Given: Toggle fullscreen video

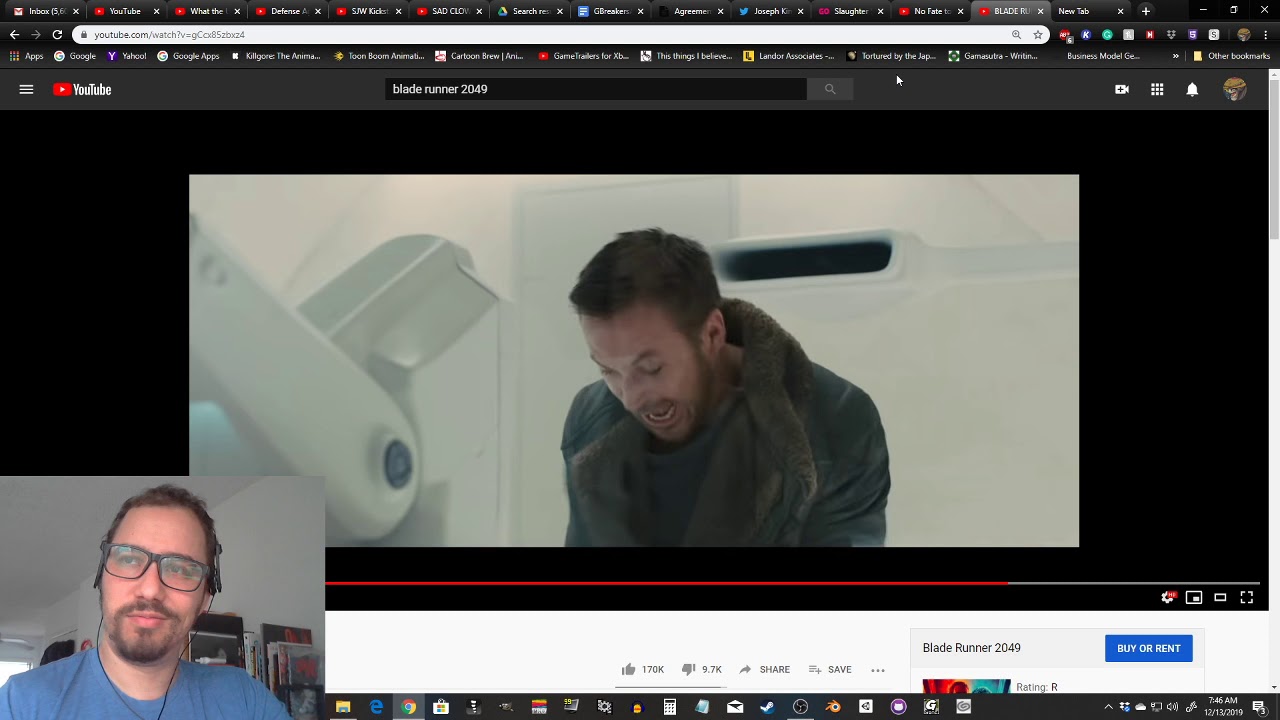Looking at the screenshot, I should click(x=1247, y=597).
